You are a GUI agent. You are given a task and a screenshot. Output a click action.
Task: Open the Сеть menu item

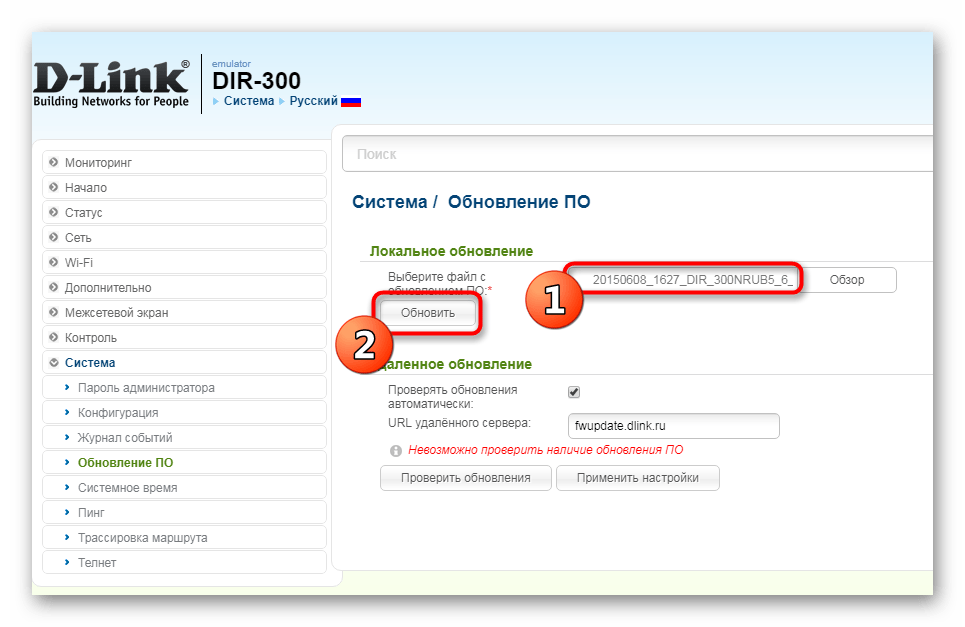point(184,237)
